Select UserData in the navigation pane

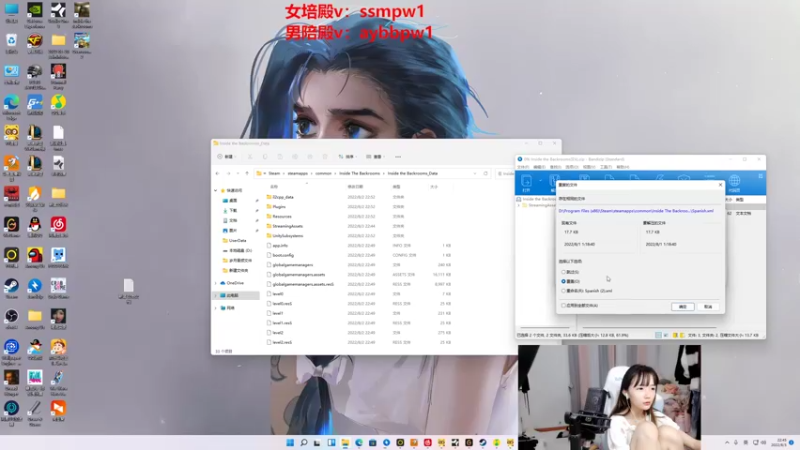[235, 240]
